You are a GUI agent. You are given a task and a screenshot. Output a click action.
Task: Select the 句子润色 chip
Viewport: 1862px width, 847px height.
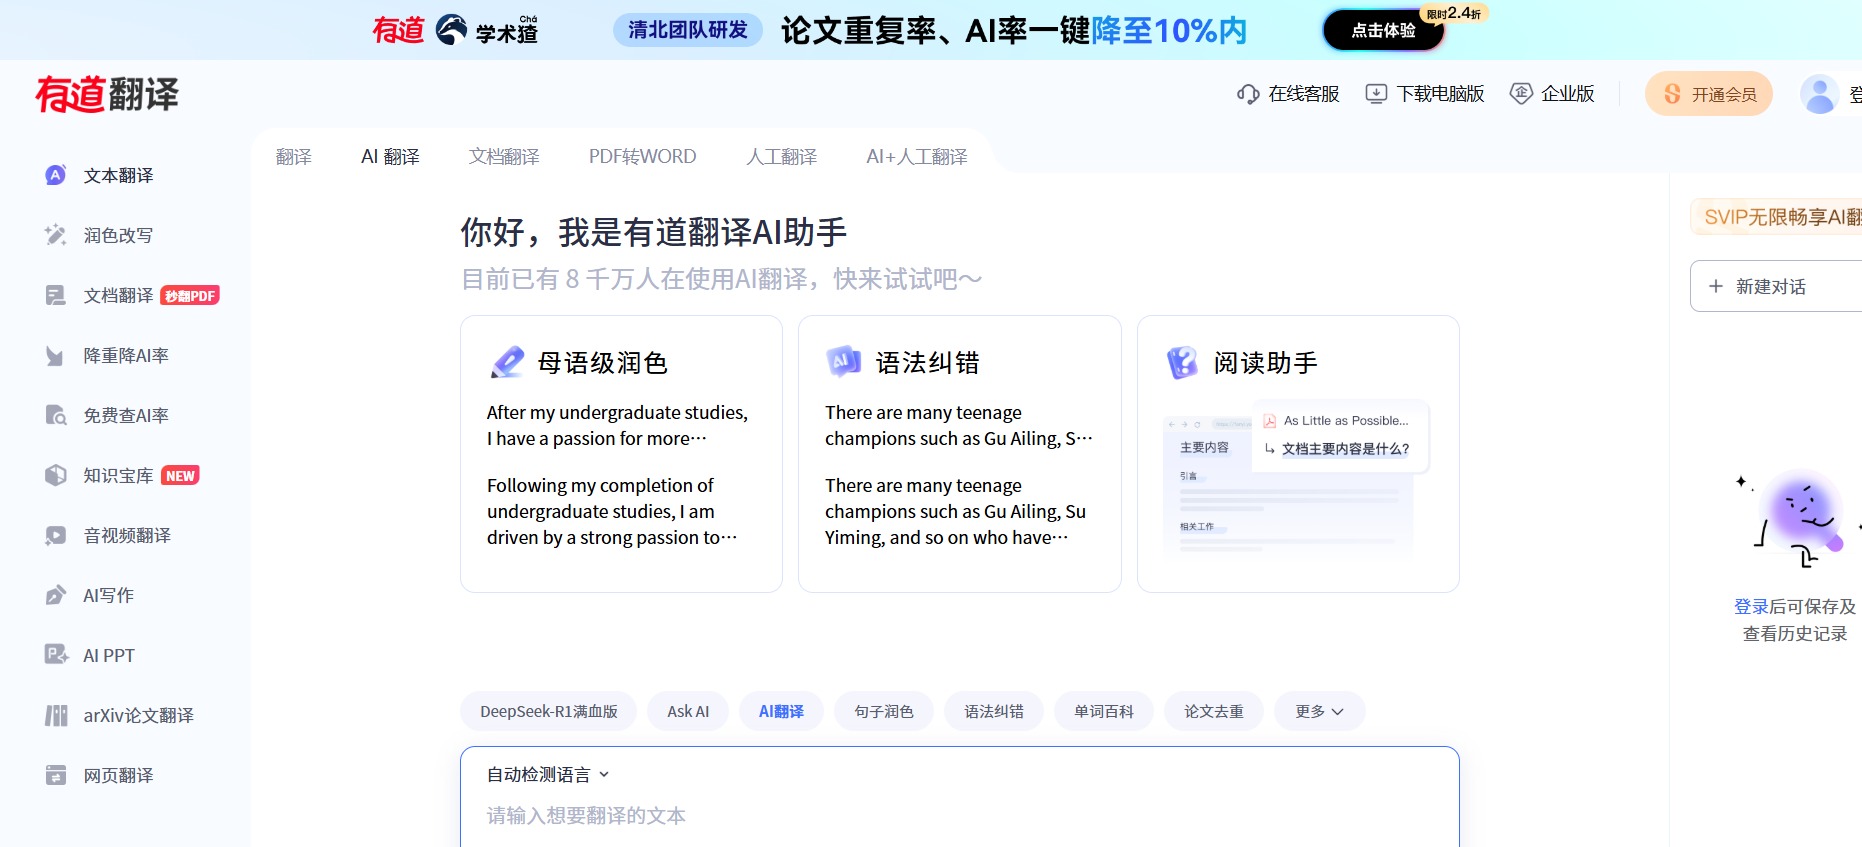884,712
